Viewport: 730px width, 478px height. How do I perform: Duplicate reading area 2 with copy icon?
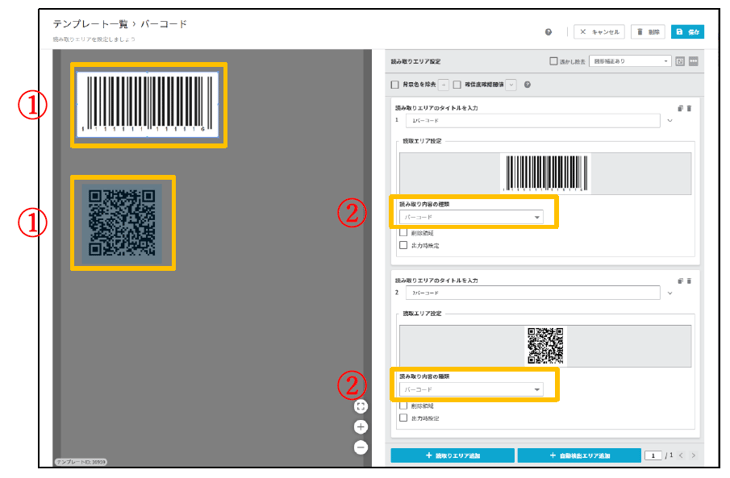pos(679,280)
